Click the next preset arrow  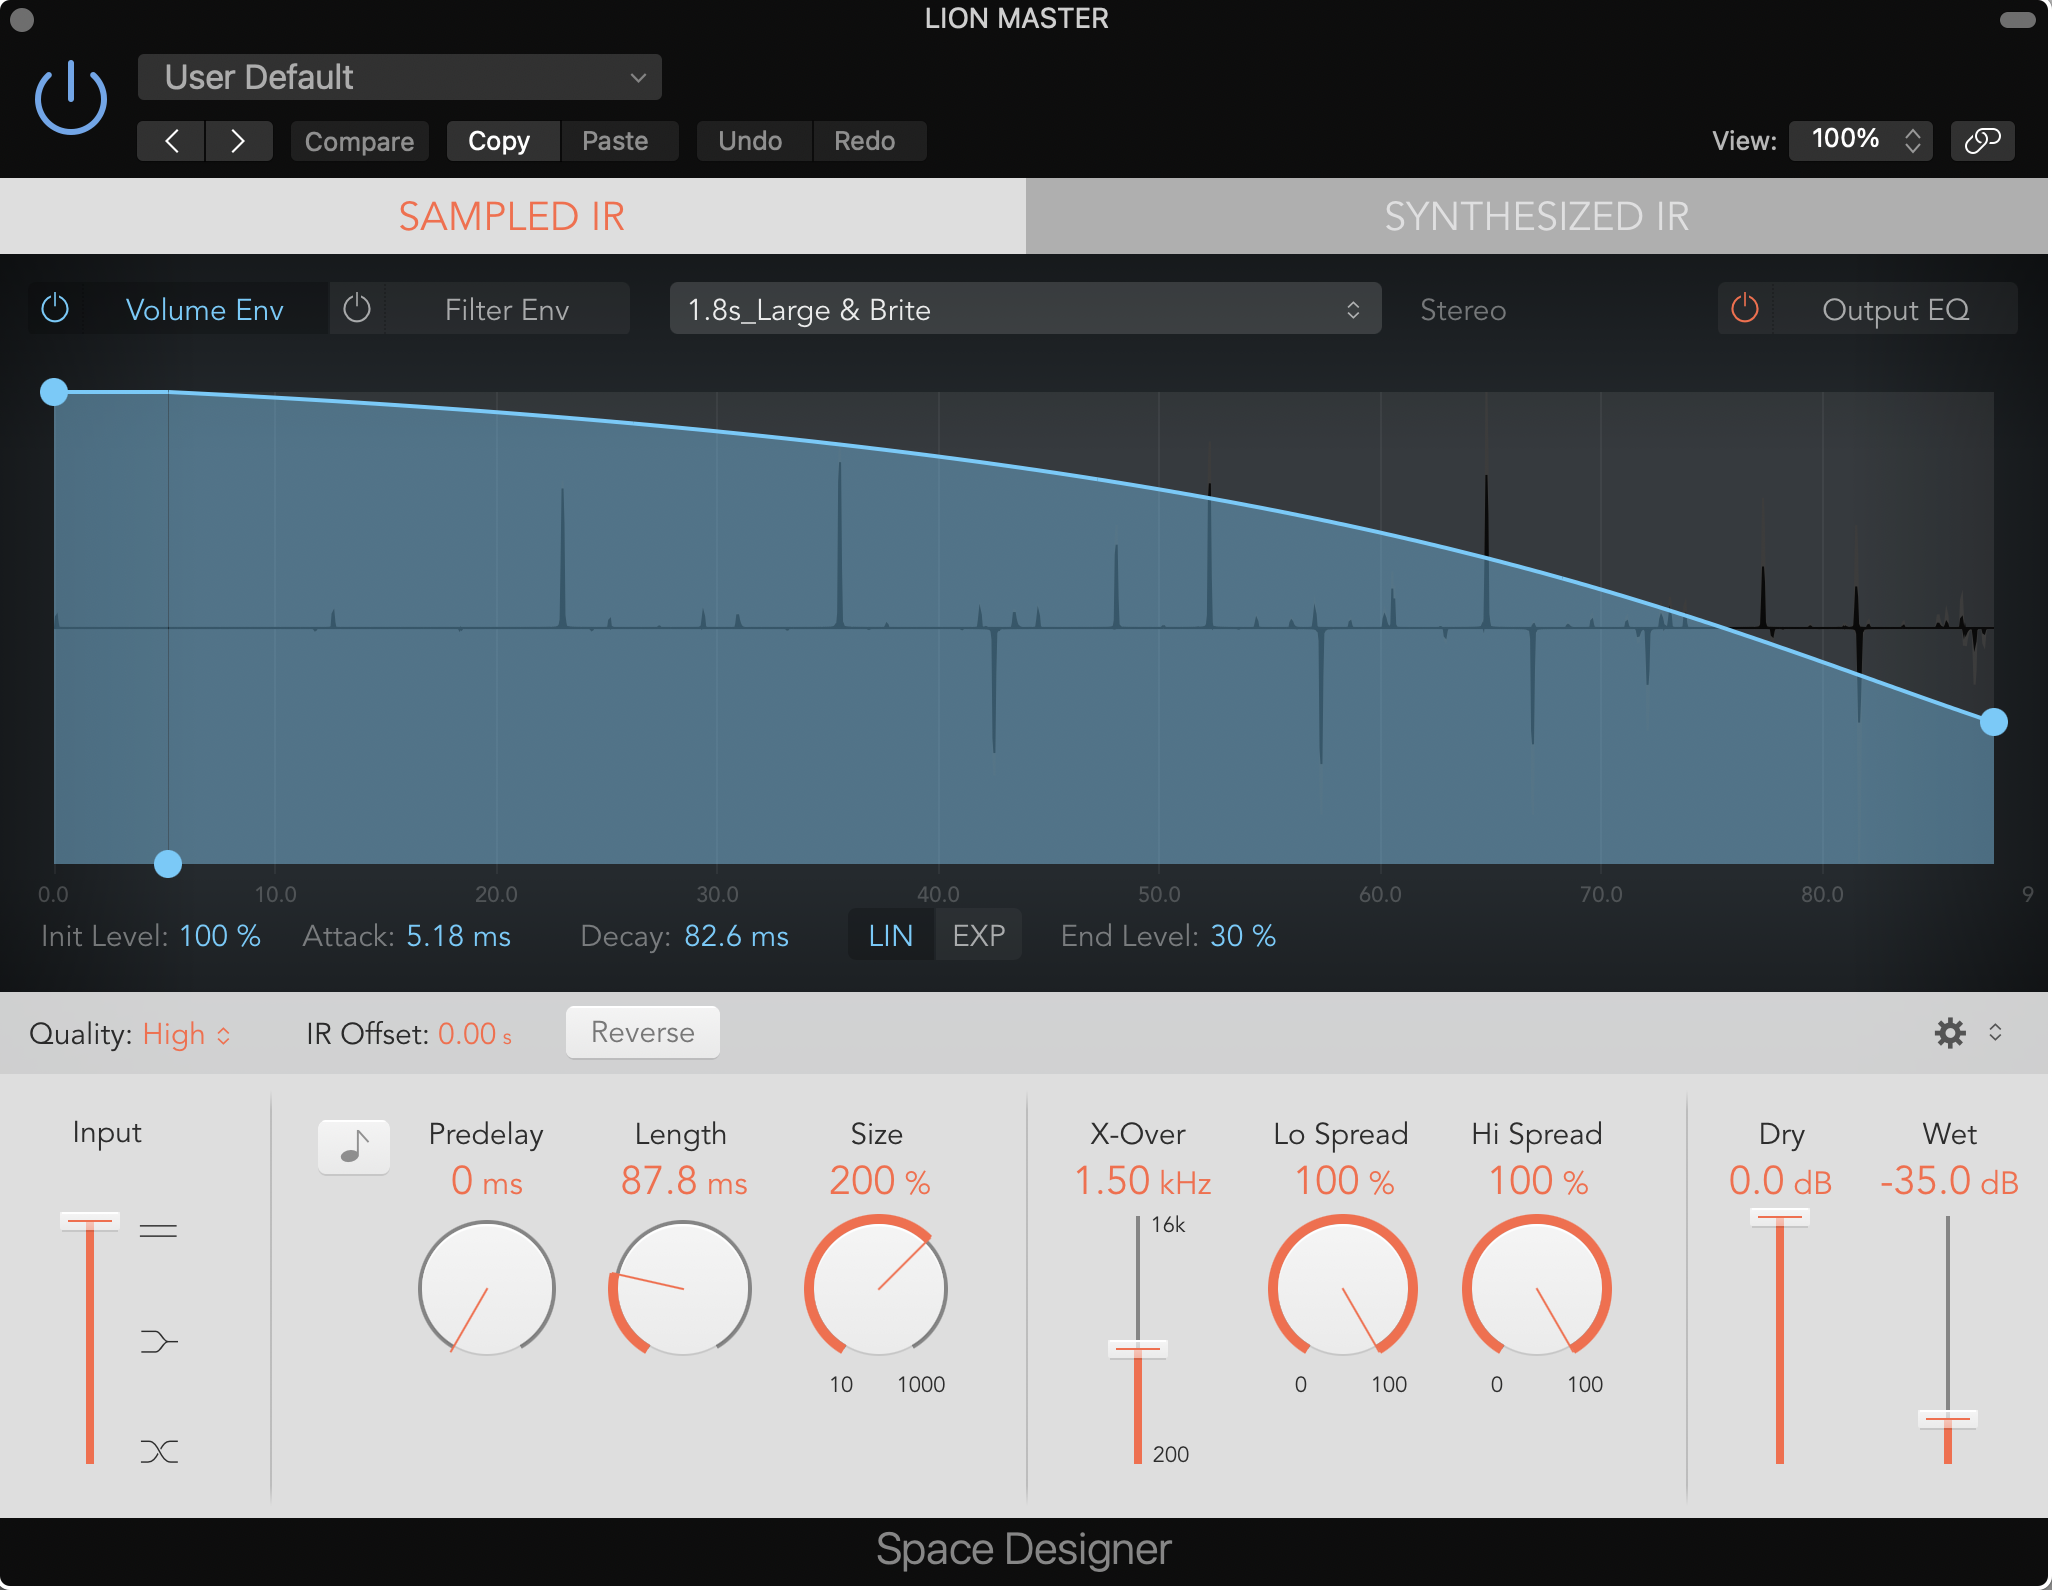pyautogui.click(x=238, y=141)
